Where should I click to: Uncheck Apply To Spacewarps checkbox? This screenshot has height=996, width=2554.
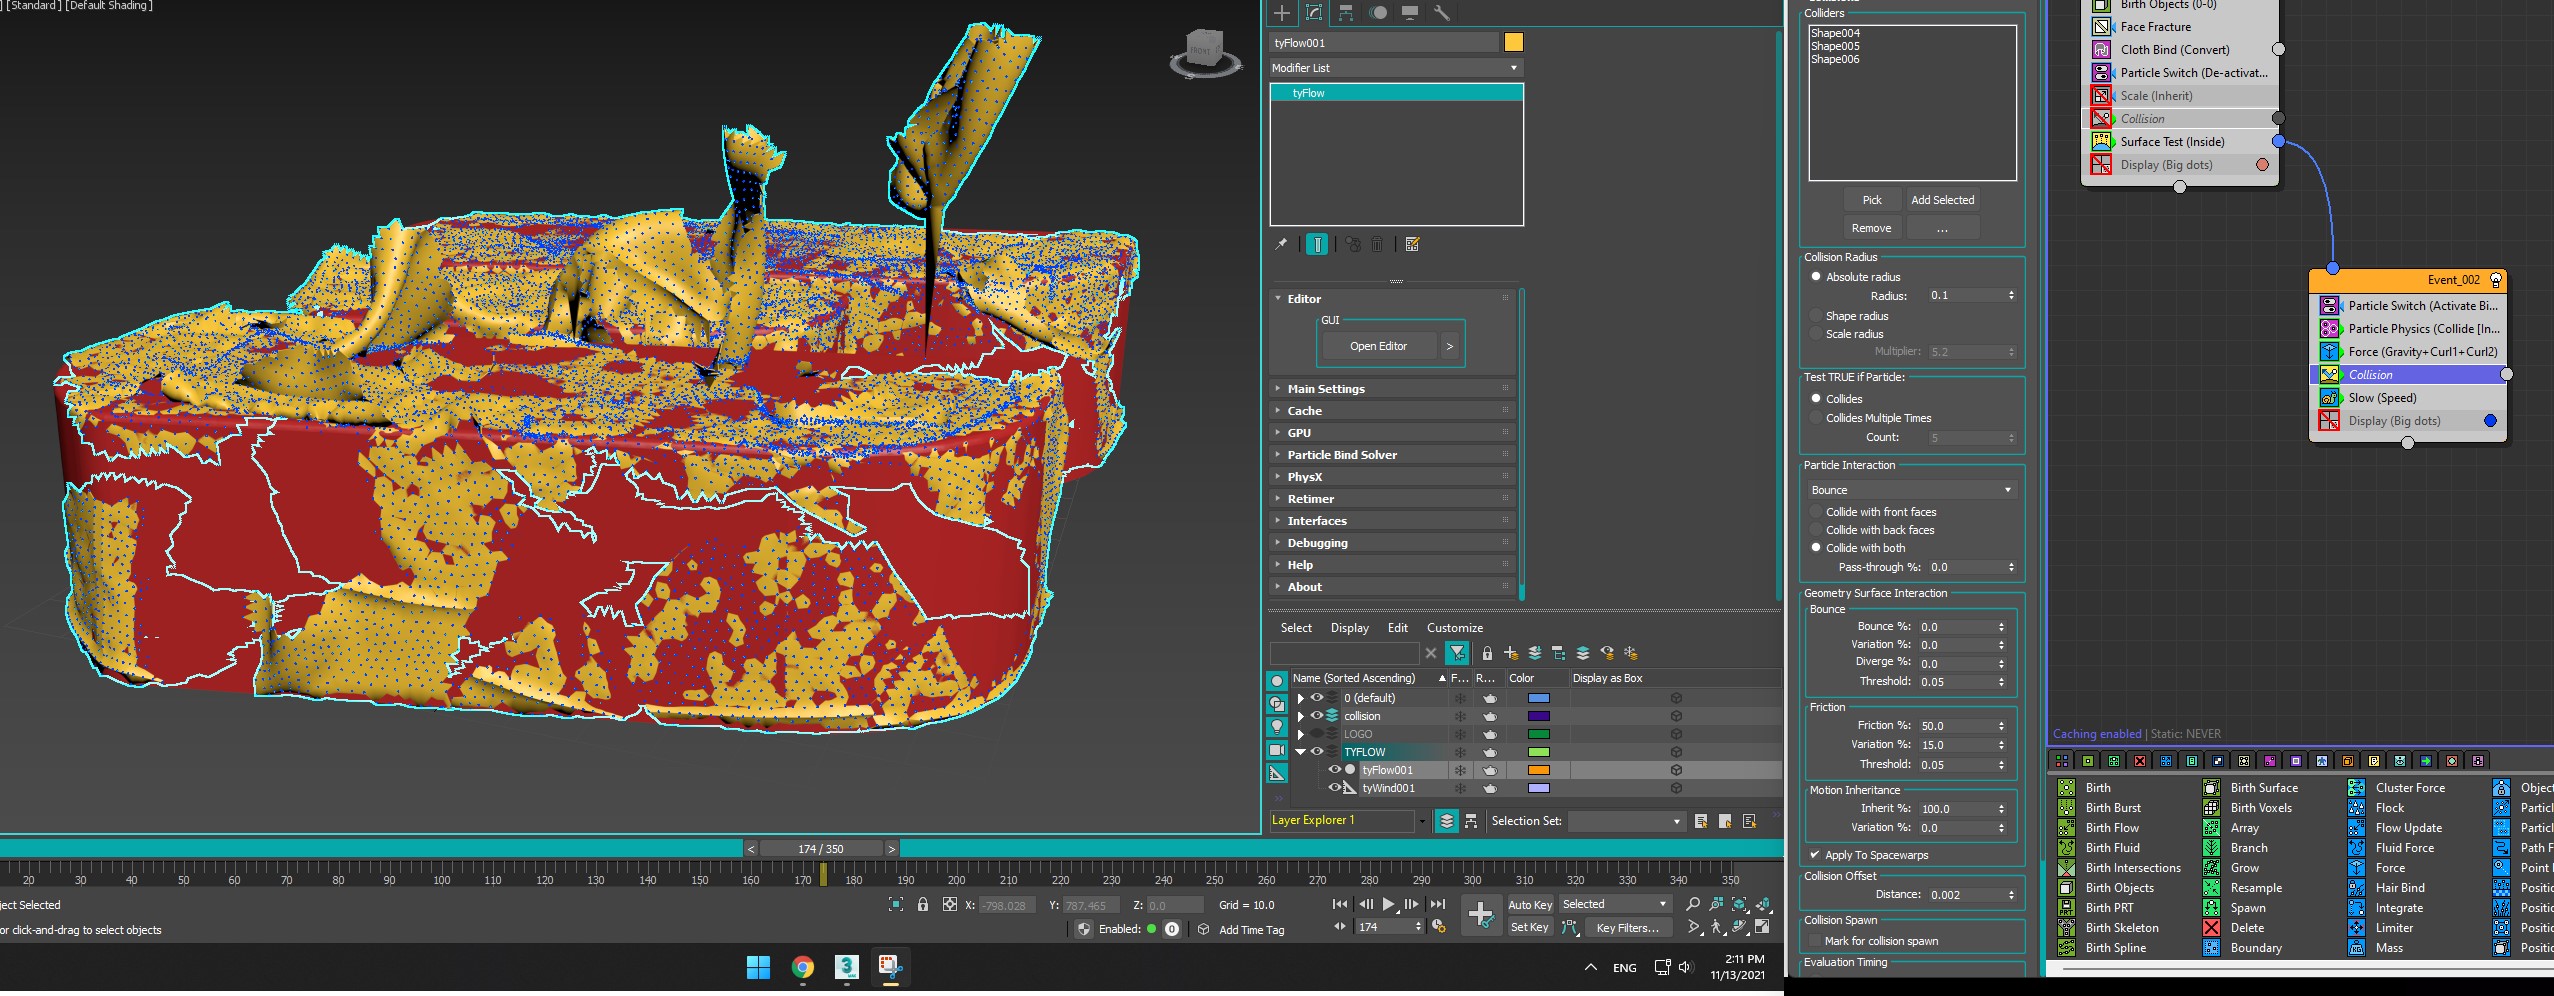[1814, 855]
